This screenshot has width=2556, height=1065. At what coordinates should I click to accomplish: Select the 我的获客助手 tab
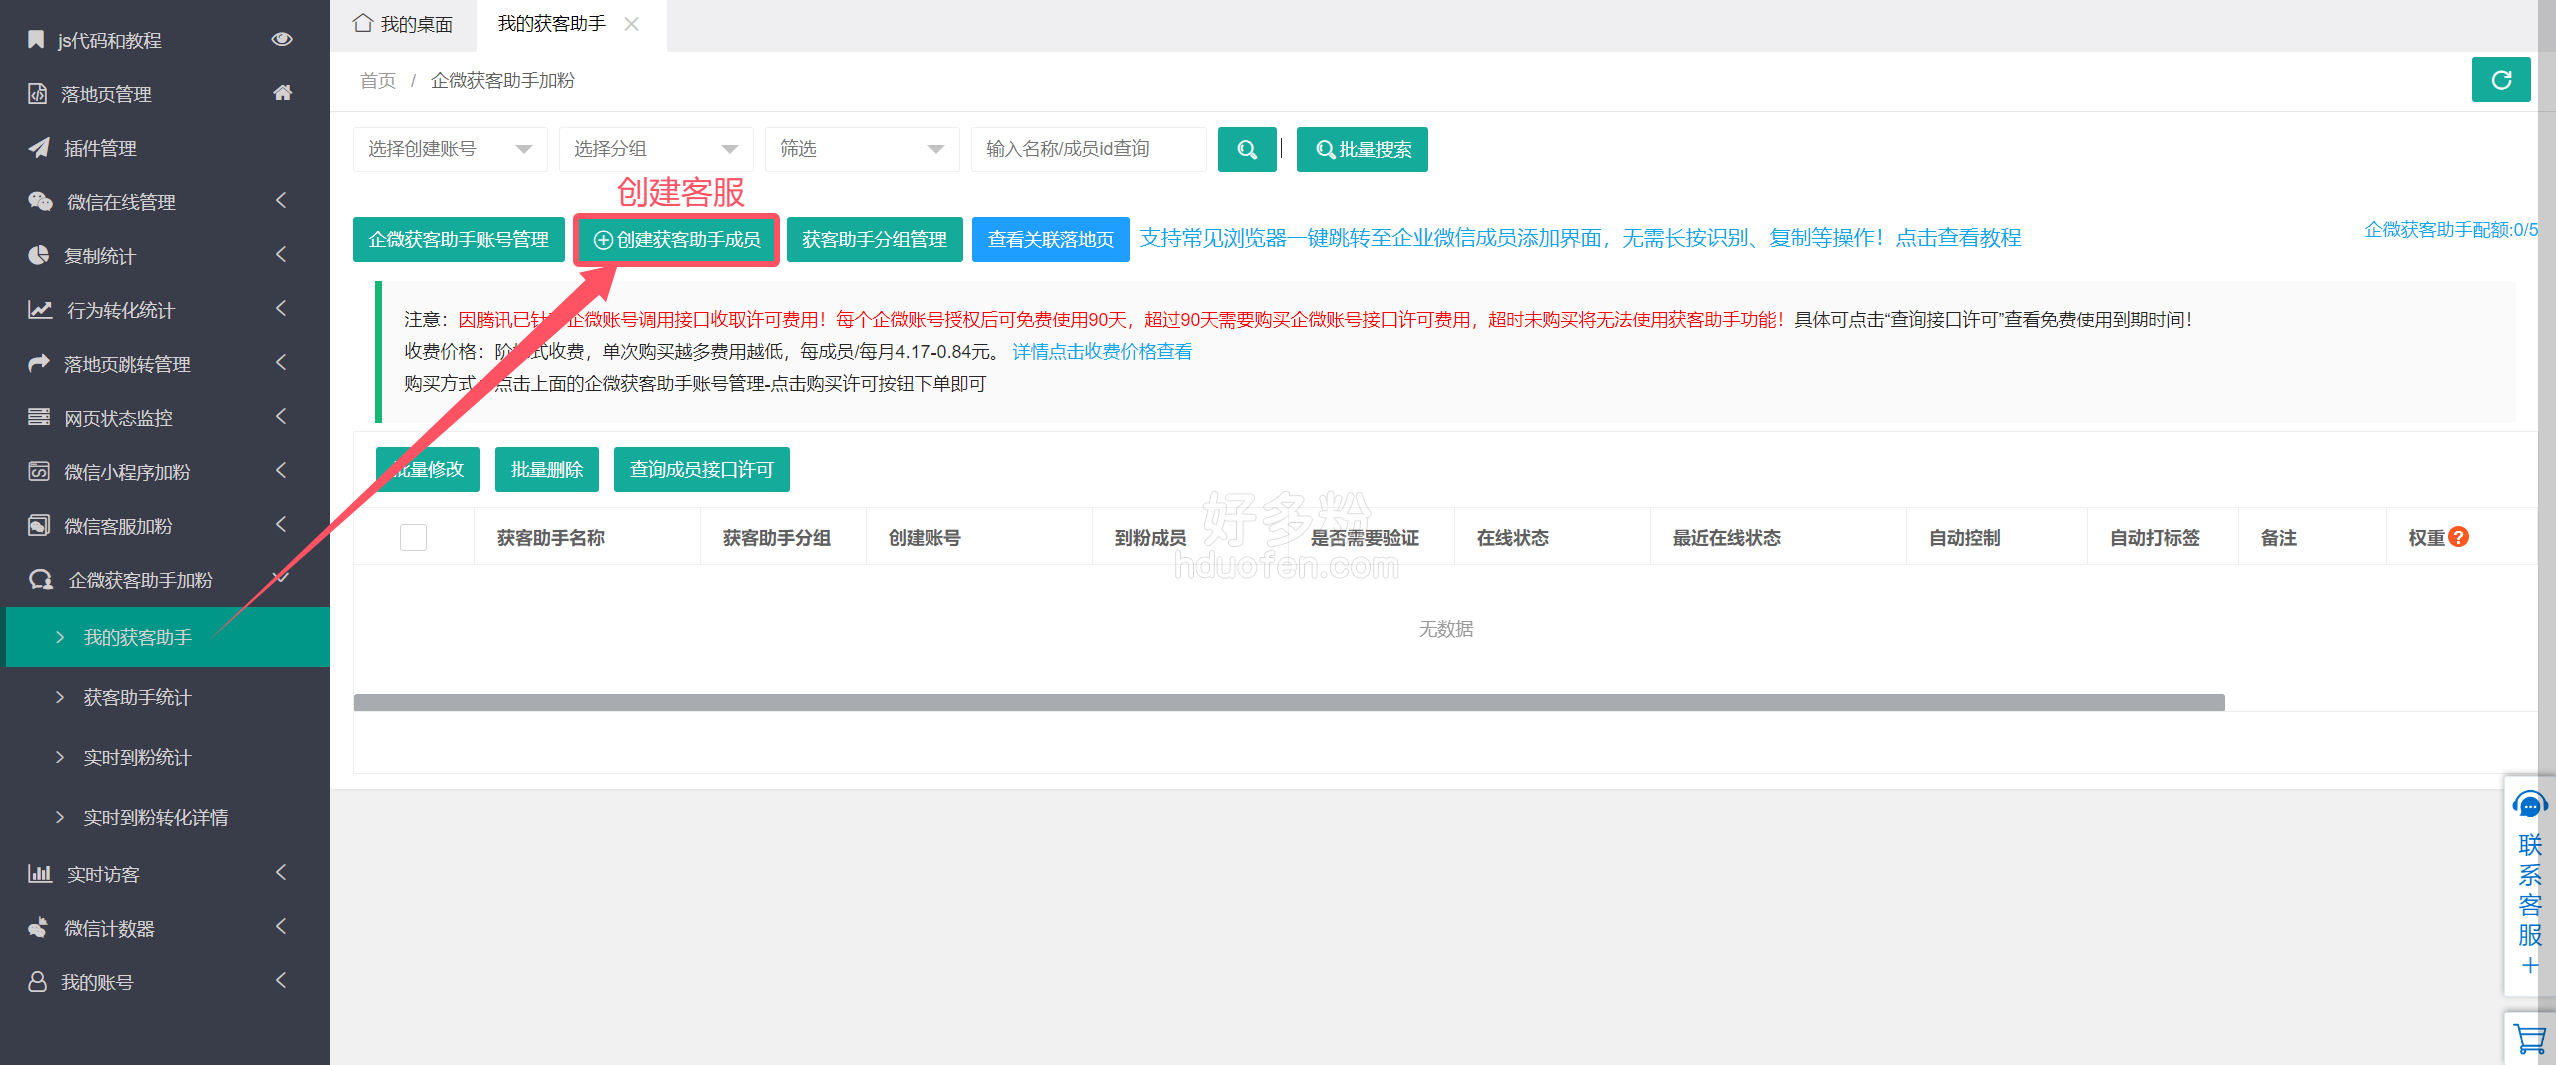pos(552,24)
